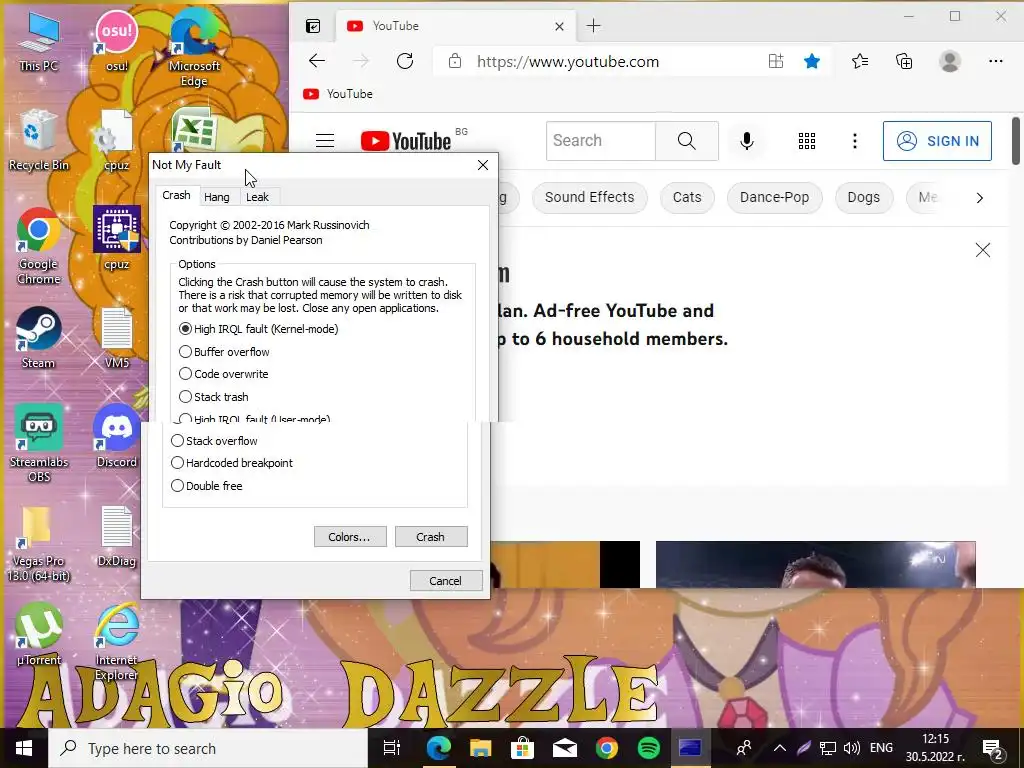The image size is (1024, 768).
Task: Filter by Dogs chip
Action: click(x=863, y=197)
